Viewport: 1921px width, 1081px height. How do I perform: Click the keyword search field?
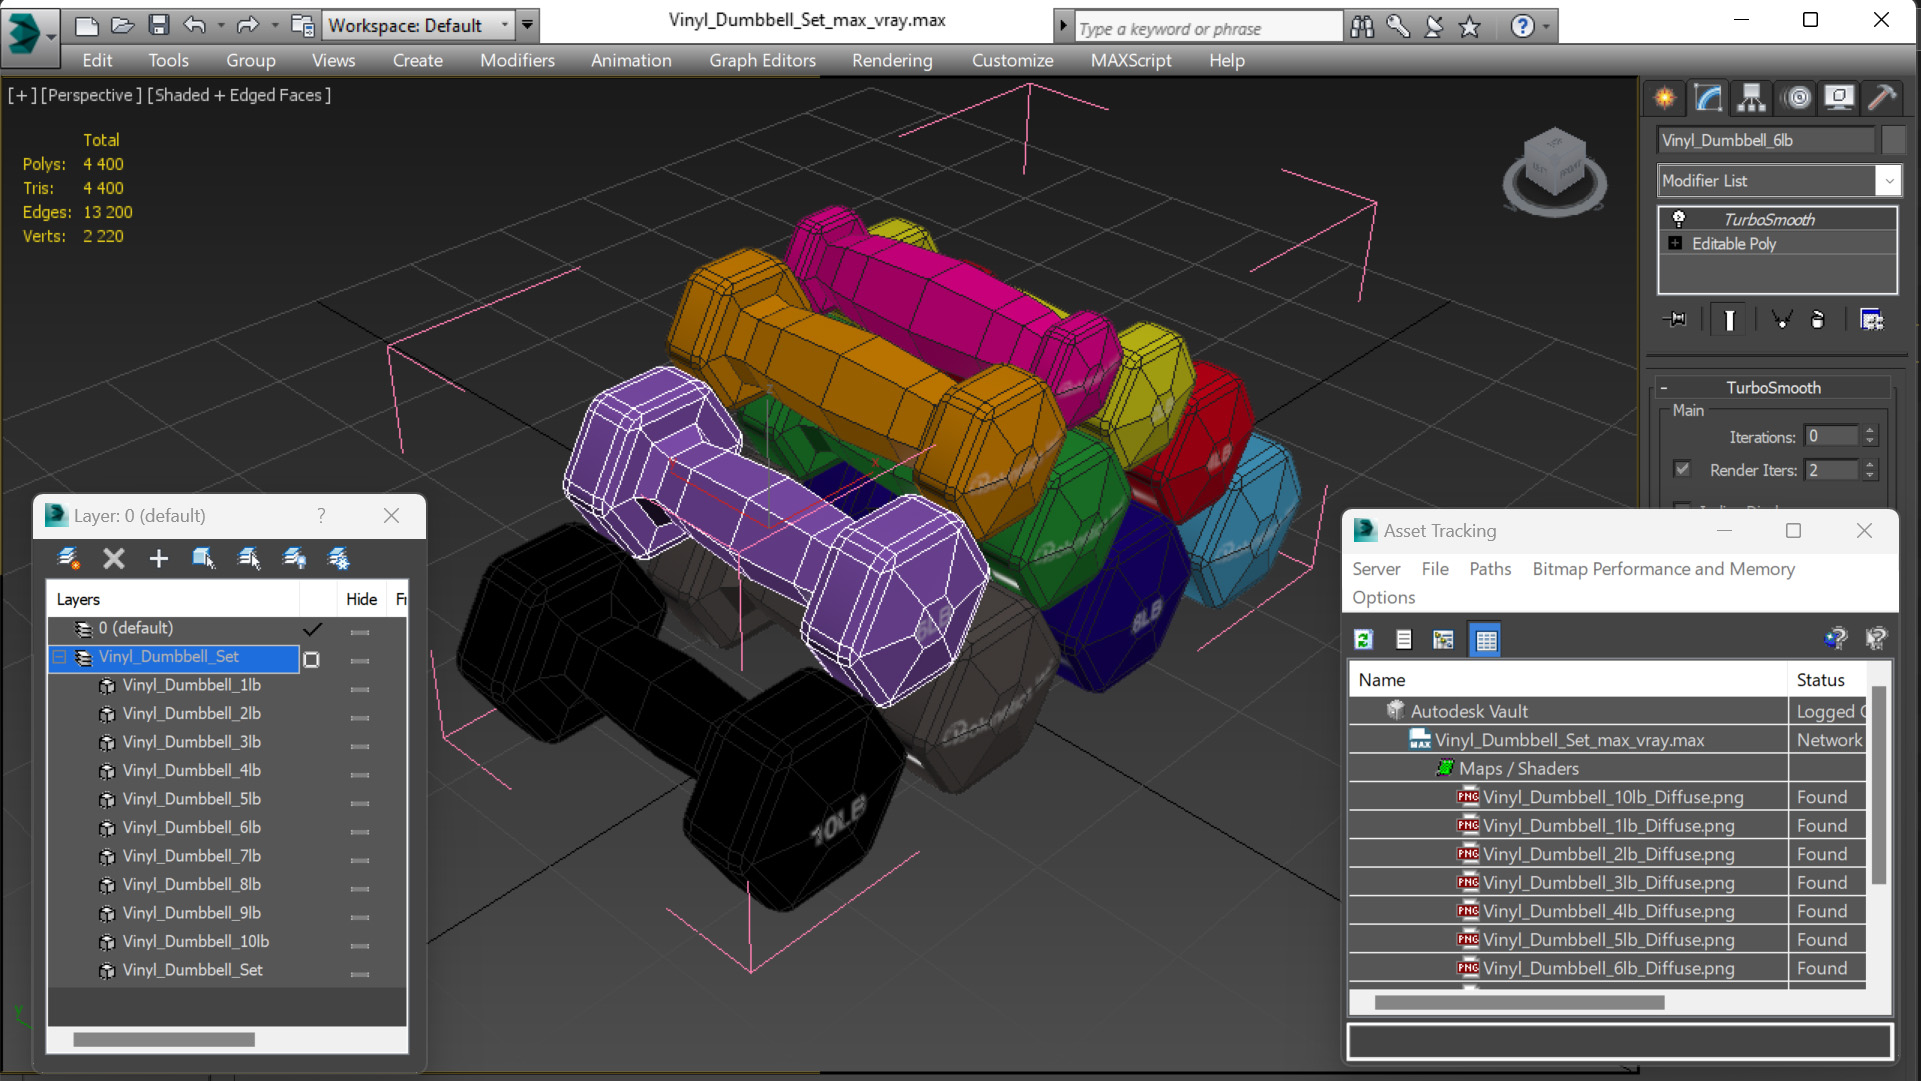1209,28
